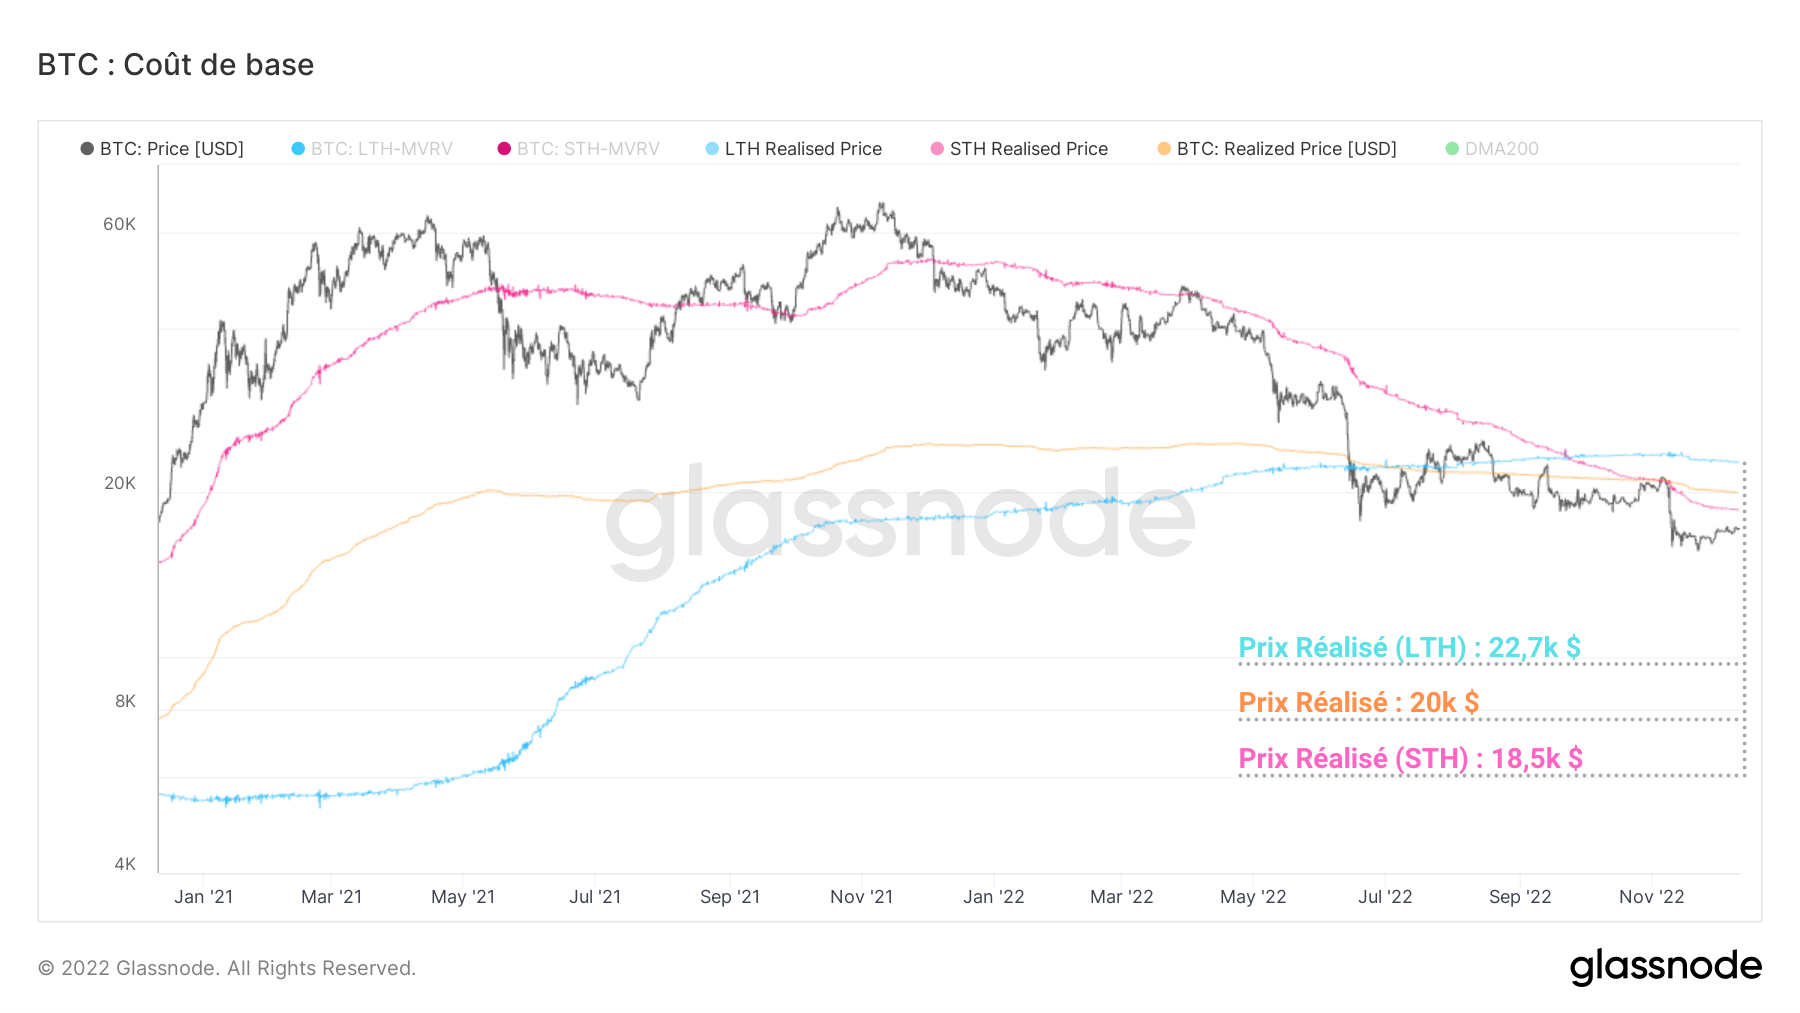The width and height of the screenshot is (1800, 1013).
Task: Hide the LTH Realised Price series
Action: (x=803, y=149)
